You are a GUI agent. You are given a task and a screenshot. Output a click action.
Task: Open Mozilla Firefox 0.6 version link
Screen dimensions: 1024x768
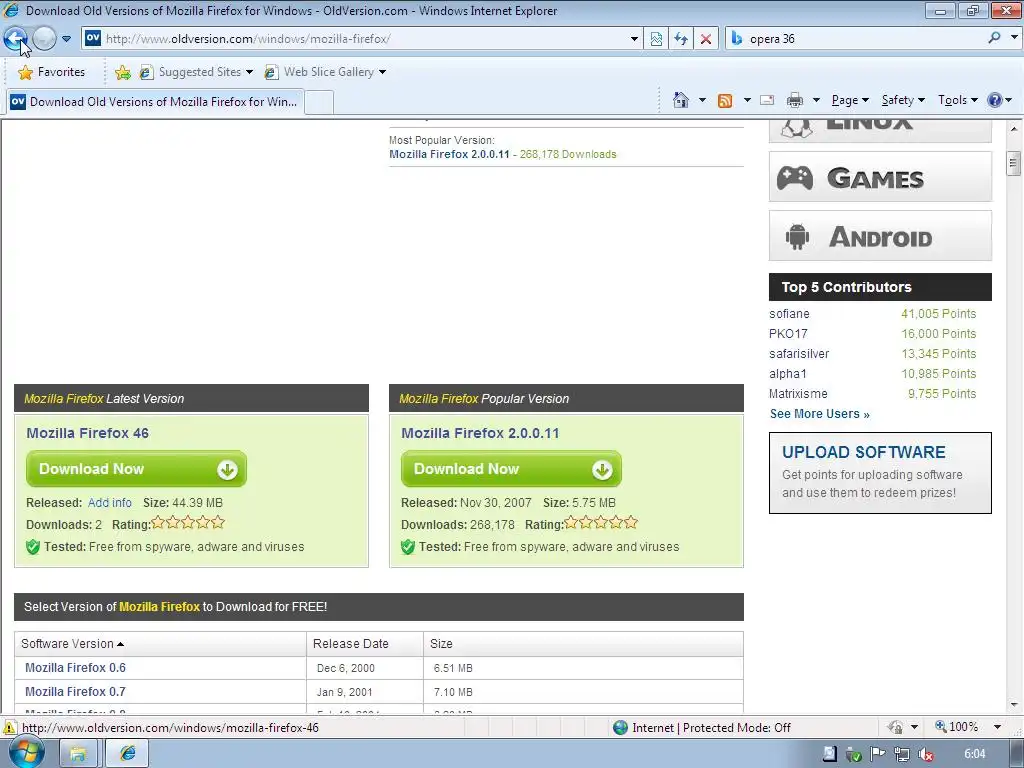coord(75,668)
